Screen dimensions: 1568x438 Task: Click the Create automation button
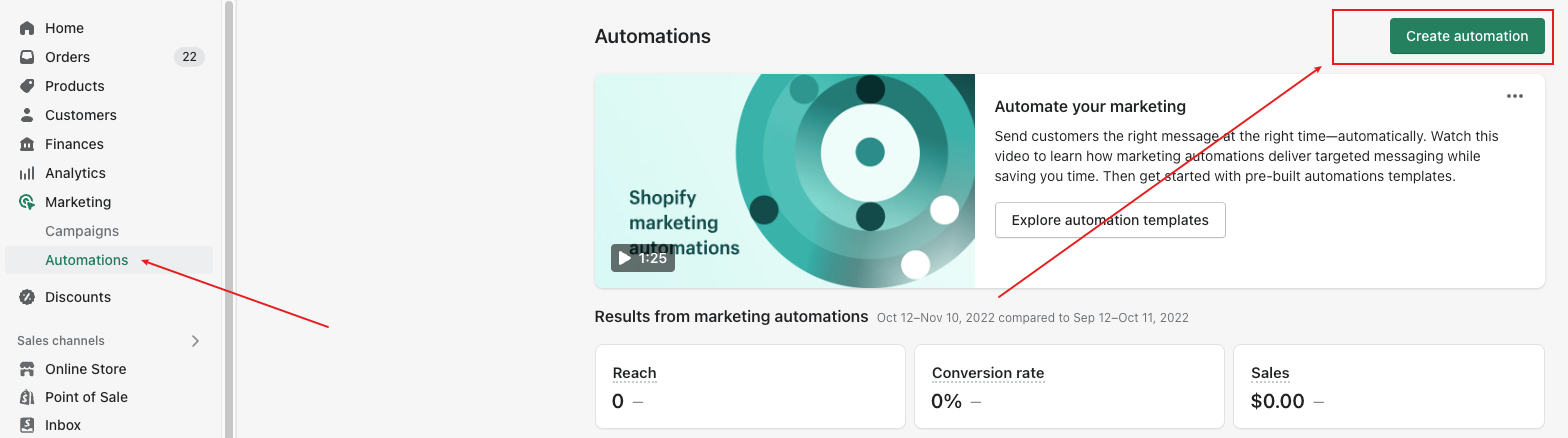tap(1467, 36)
